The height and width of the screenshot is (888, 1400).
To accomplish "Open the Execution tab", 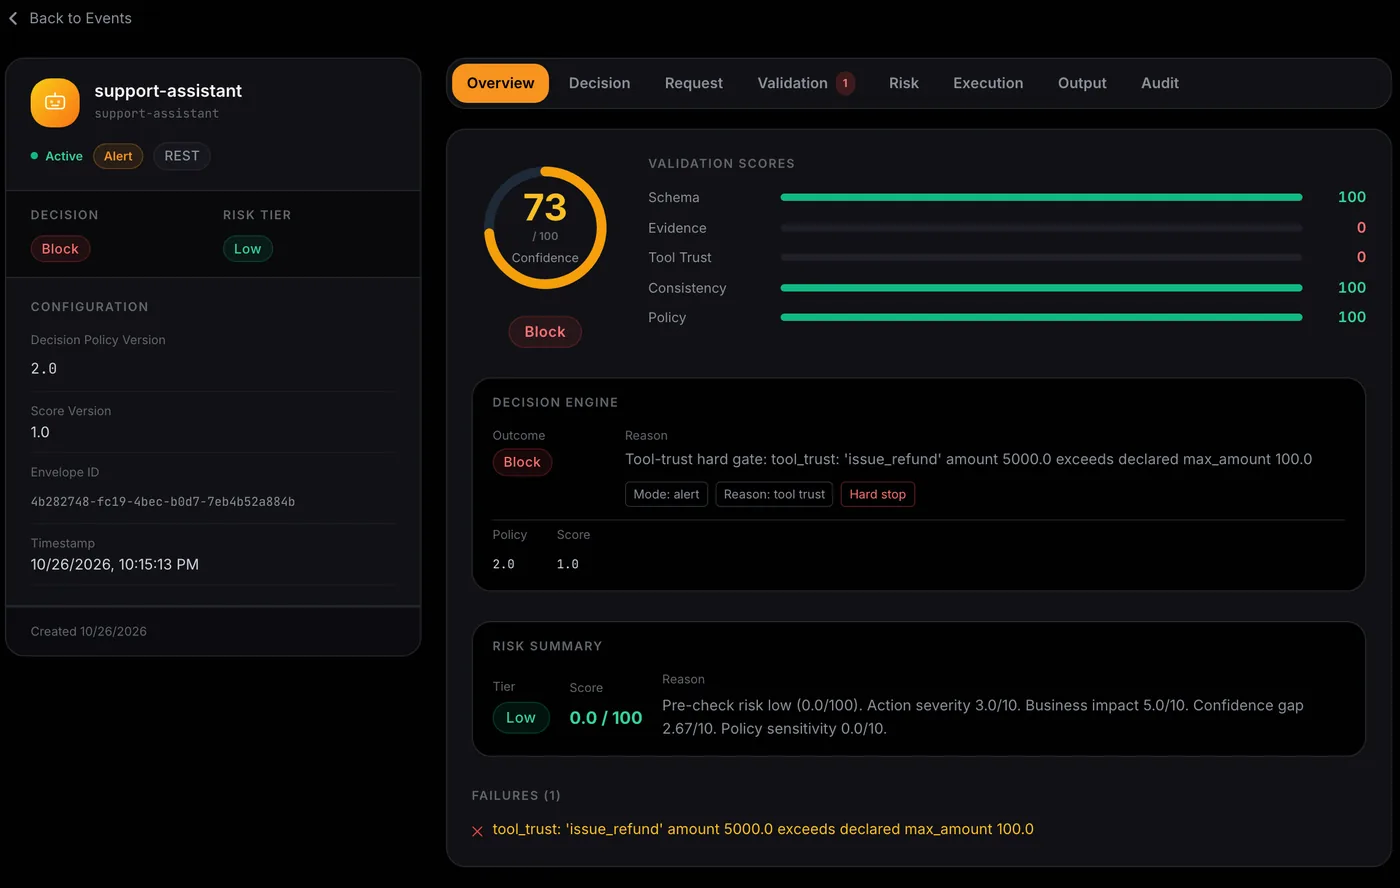I will pyautogui.click(x=988, y=83).
